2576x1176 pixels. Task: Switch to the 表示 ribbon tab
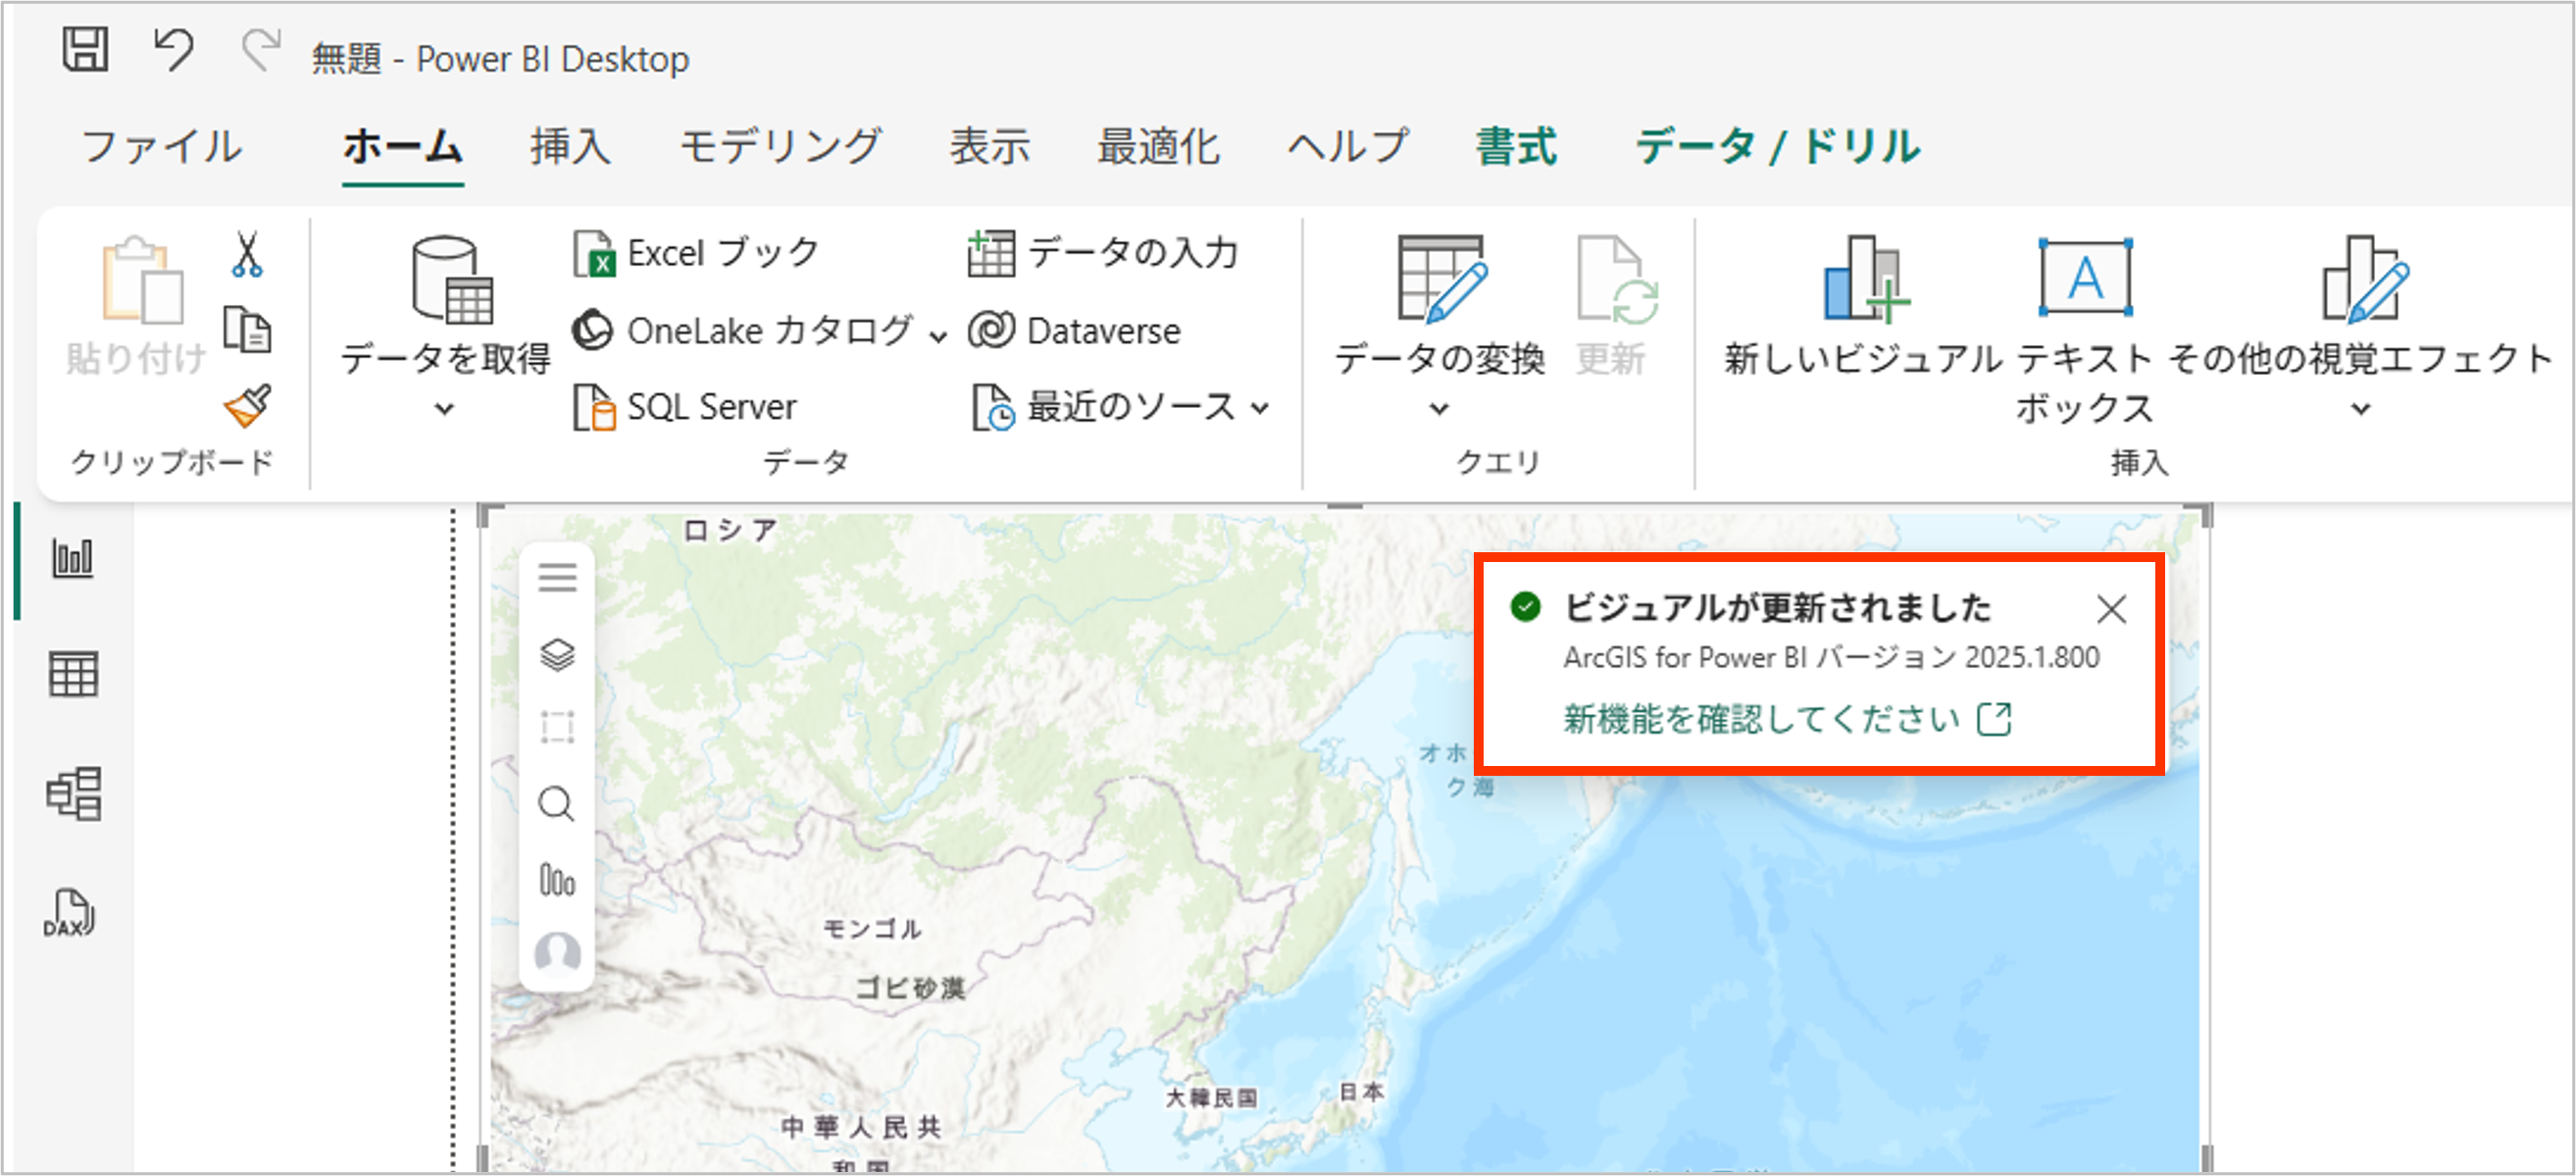tap(989, 147)
